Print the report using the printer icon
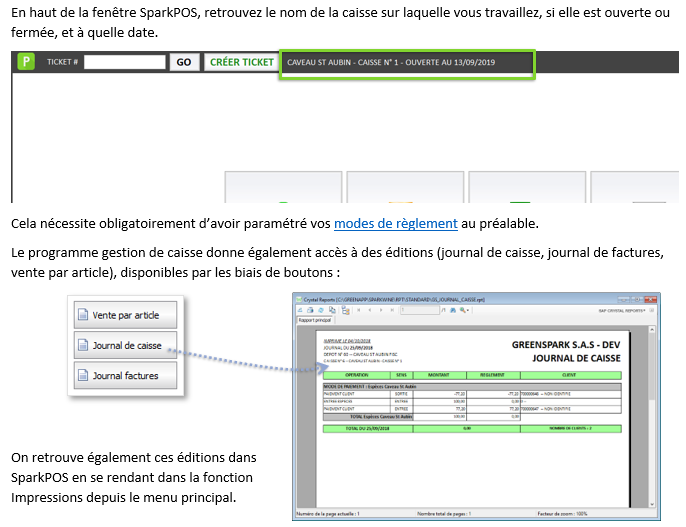The height and width of the screenshot is (527, 686). (311, 311)
